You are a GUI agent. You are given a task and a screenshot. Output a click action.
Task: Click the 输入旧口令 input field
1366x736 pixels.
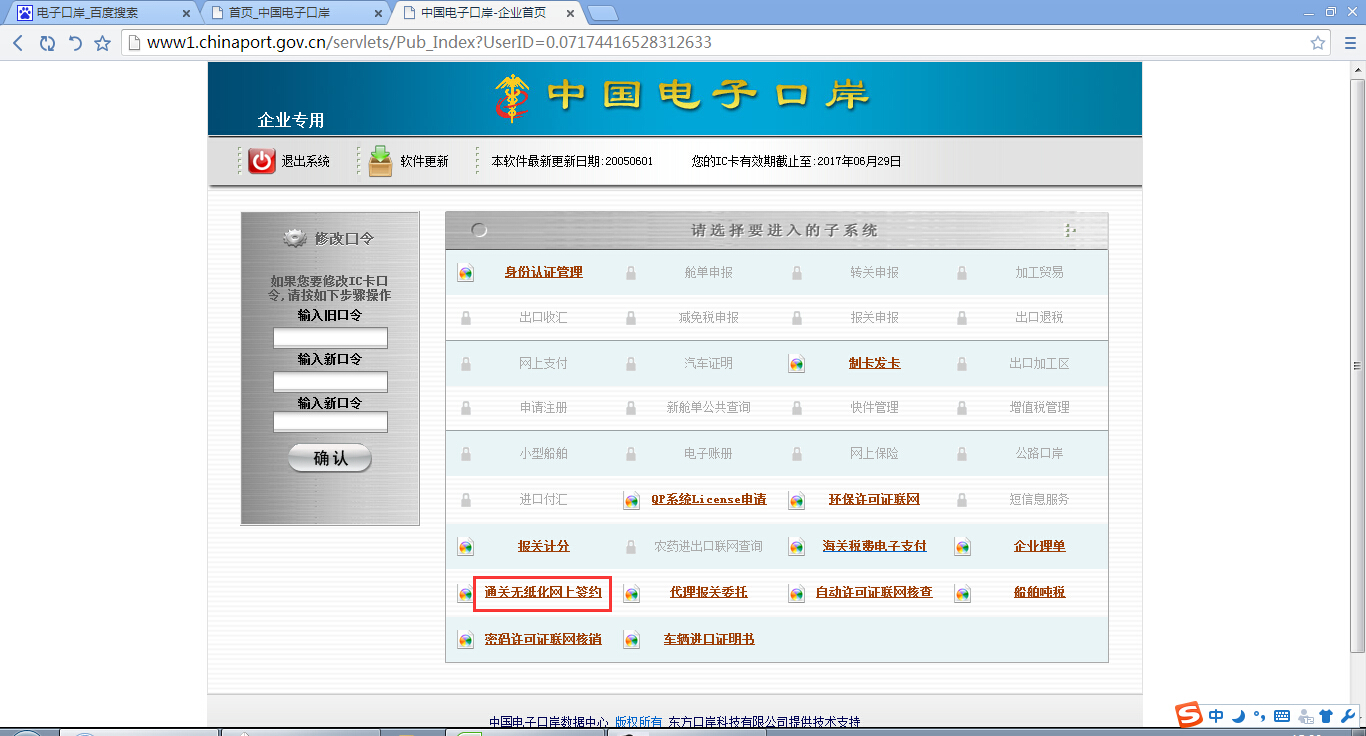click(330, 338)
